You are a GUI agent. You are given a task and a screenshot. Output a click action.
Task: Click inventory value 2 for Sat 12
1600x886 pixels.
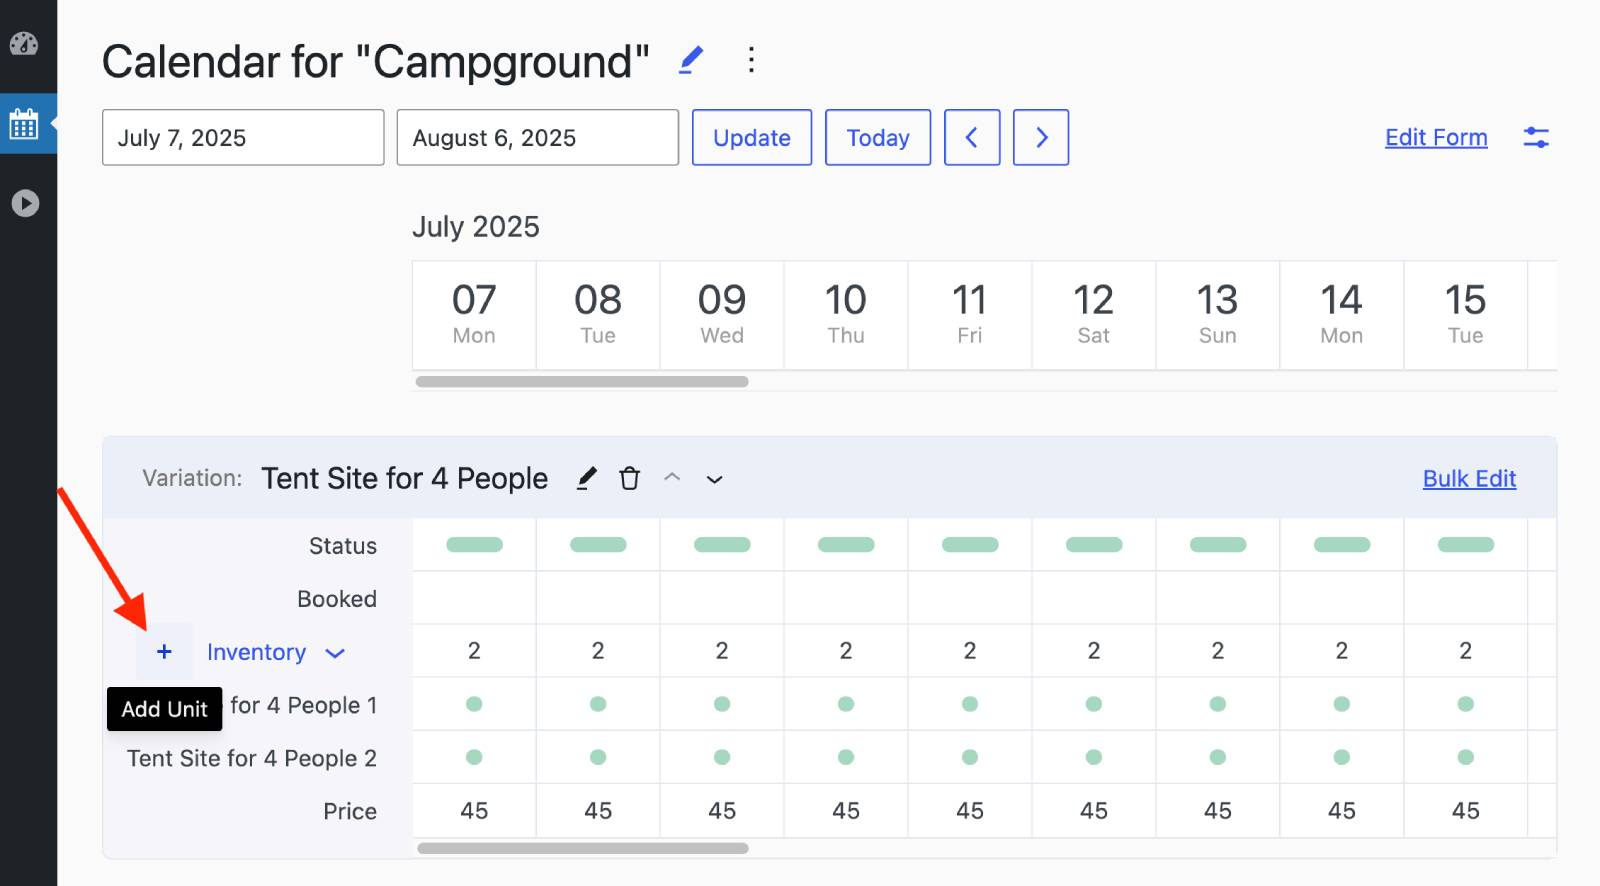[x=1094, y=651]
